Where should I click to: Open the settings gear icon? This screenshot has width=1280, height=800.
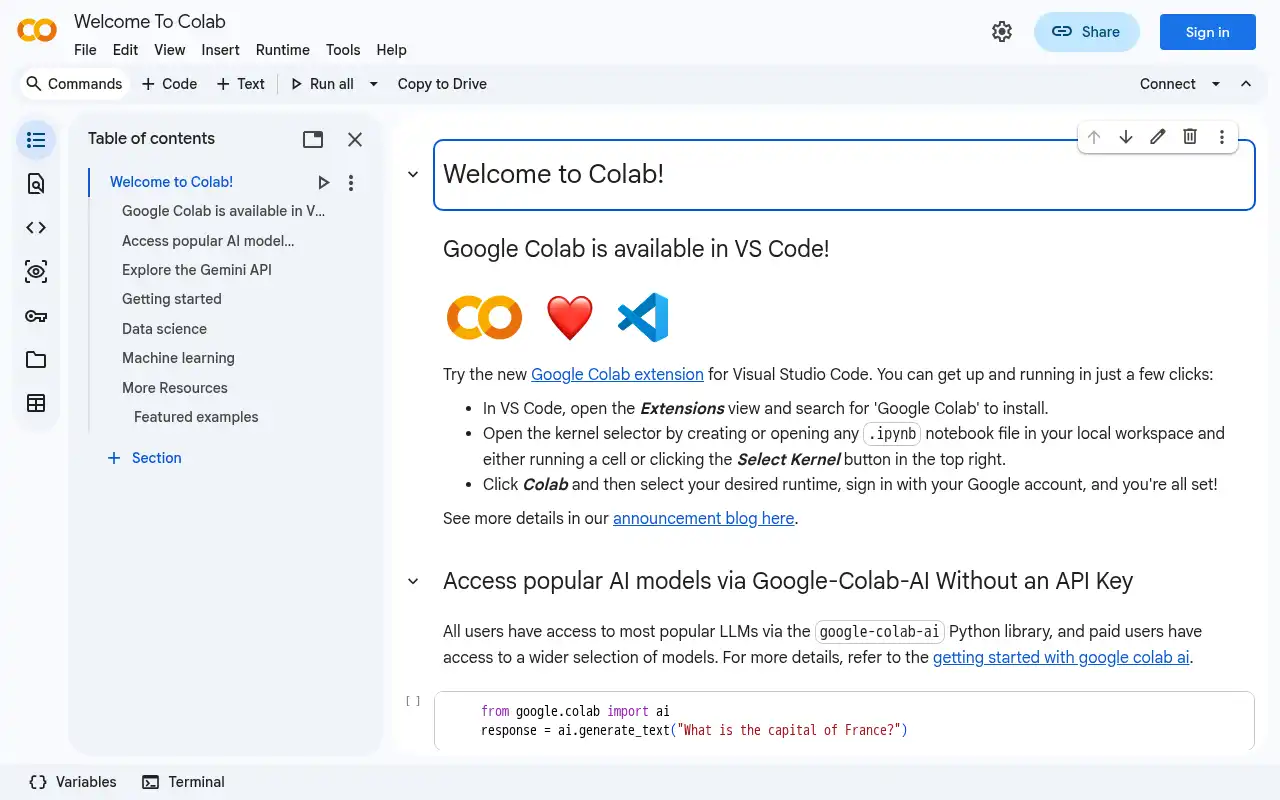1001,32
